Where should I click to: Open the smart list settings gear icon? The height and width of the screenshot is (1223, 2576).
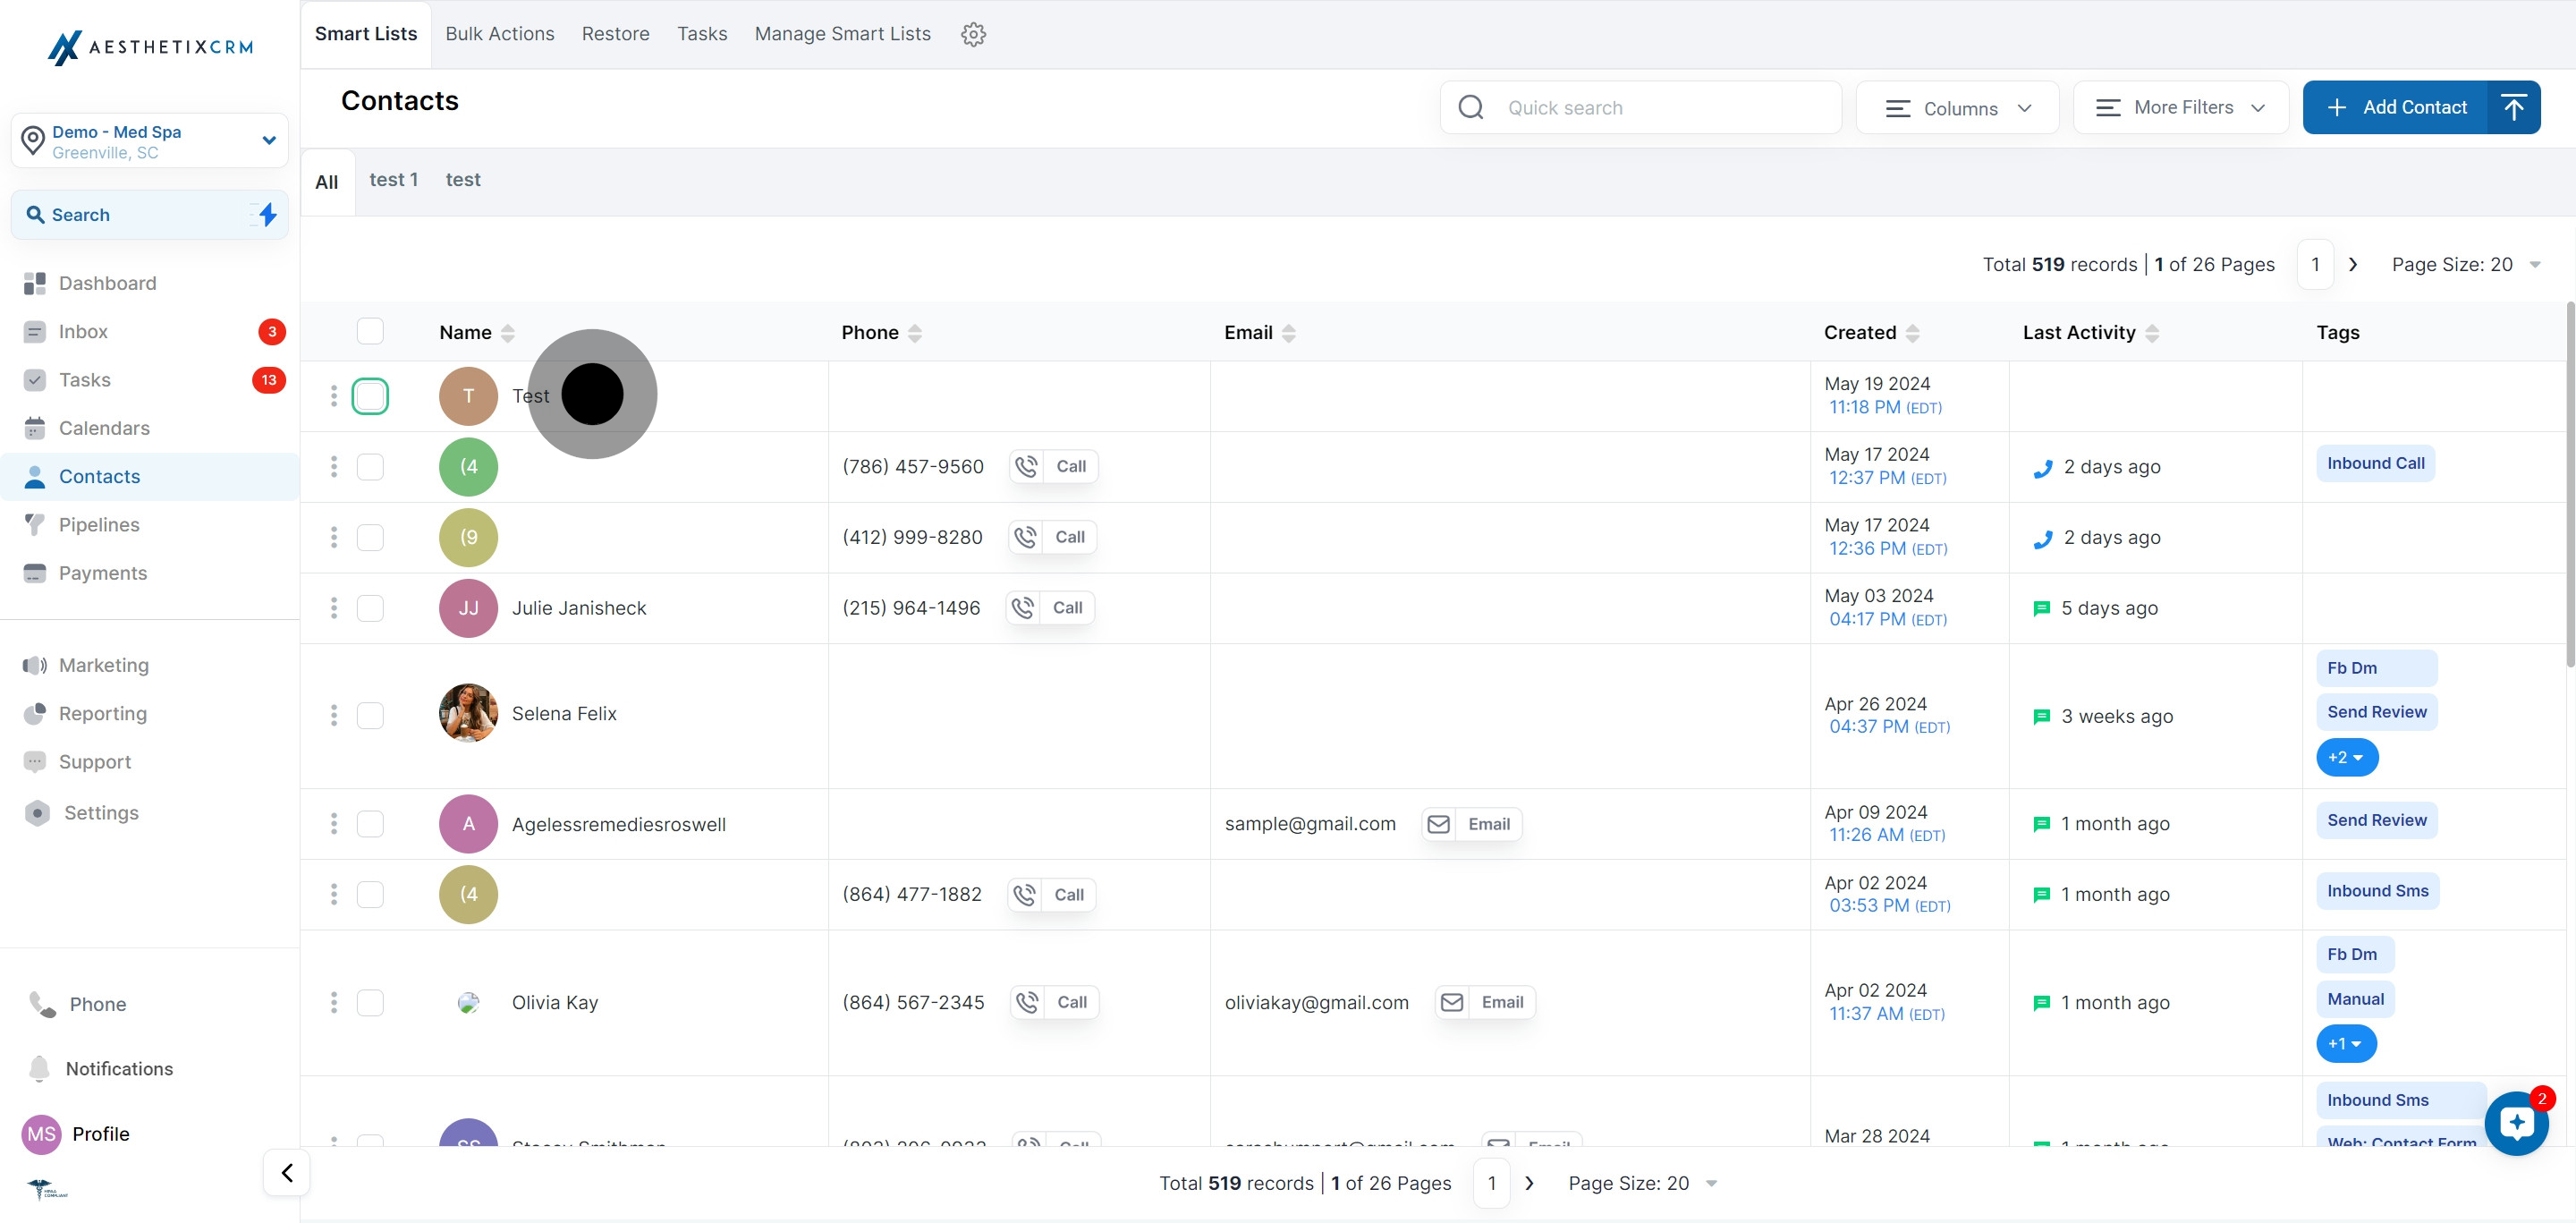coord(973,34)
